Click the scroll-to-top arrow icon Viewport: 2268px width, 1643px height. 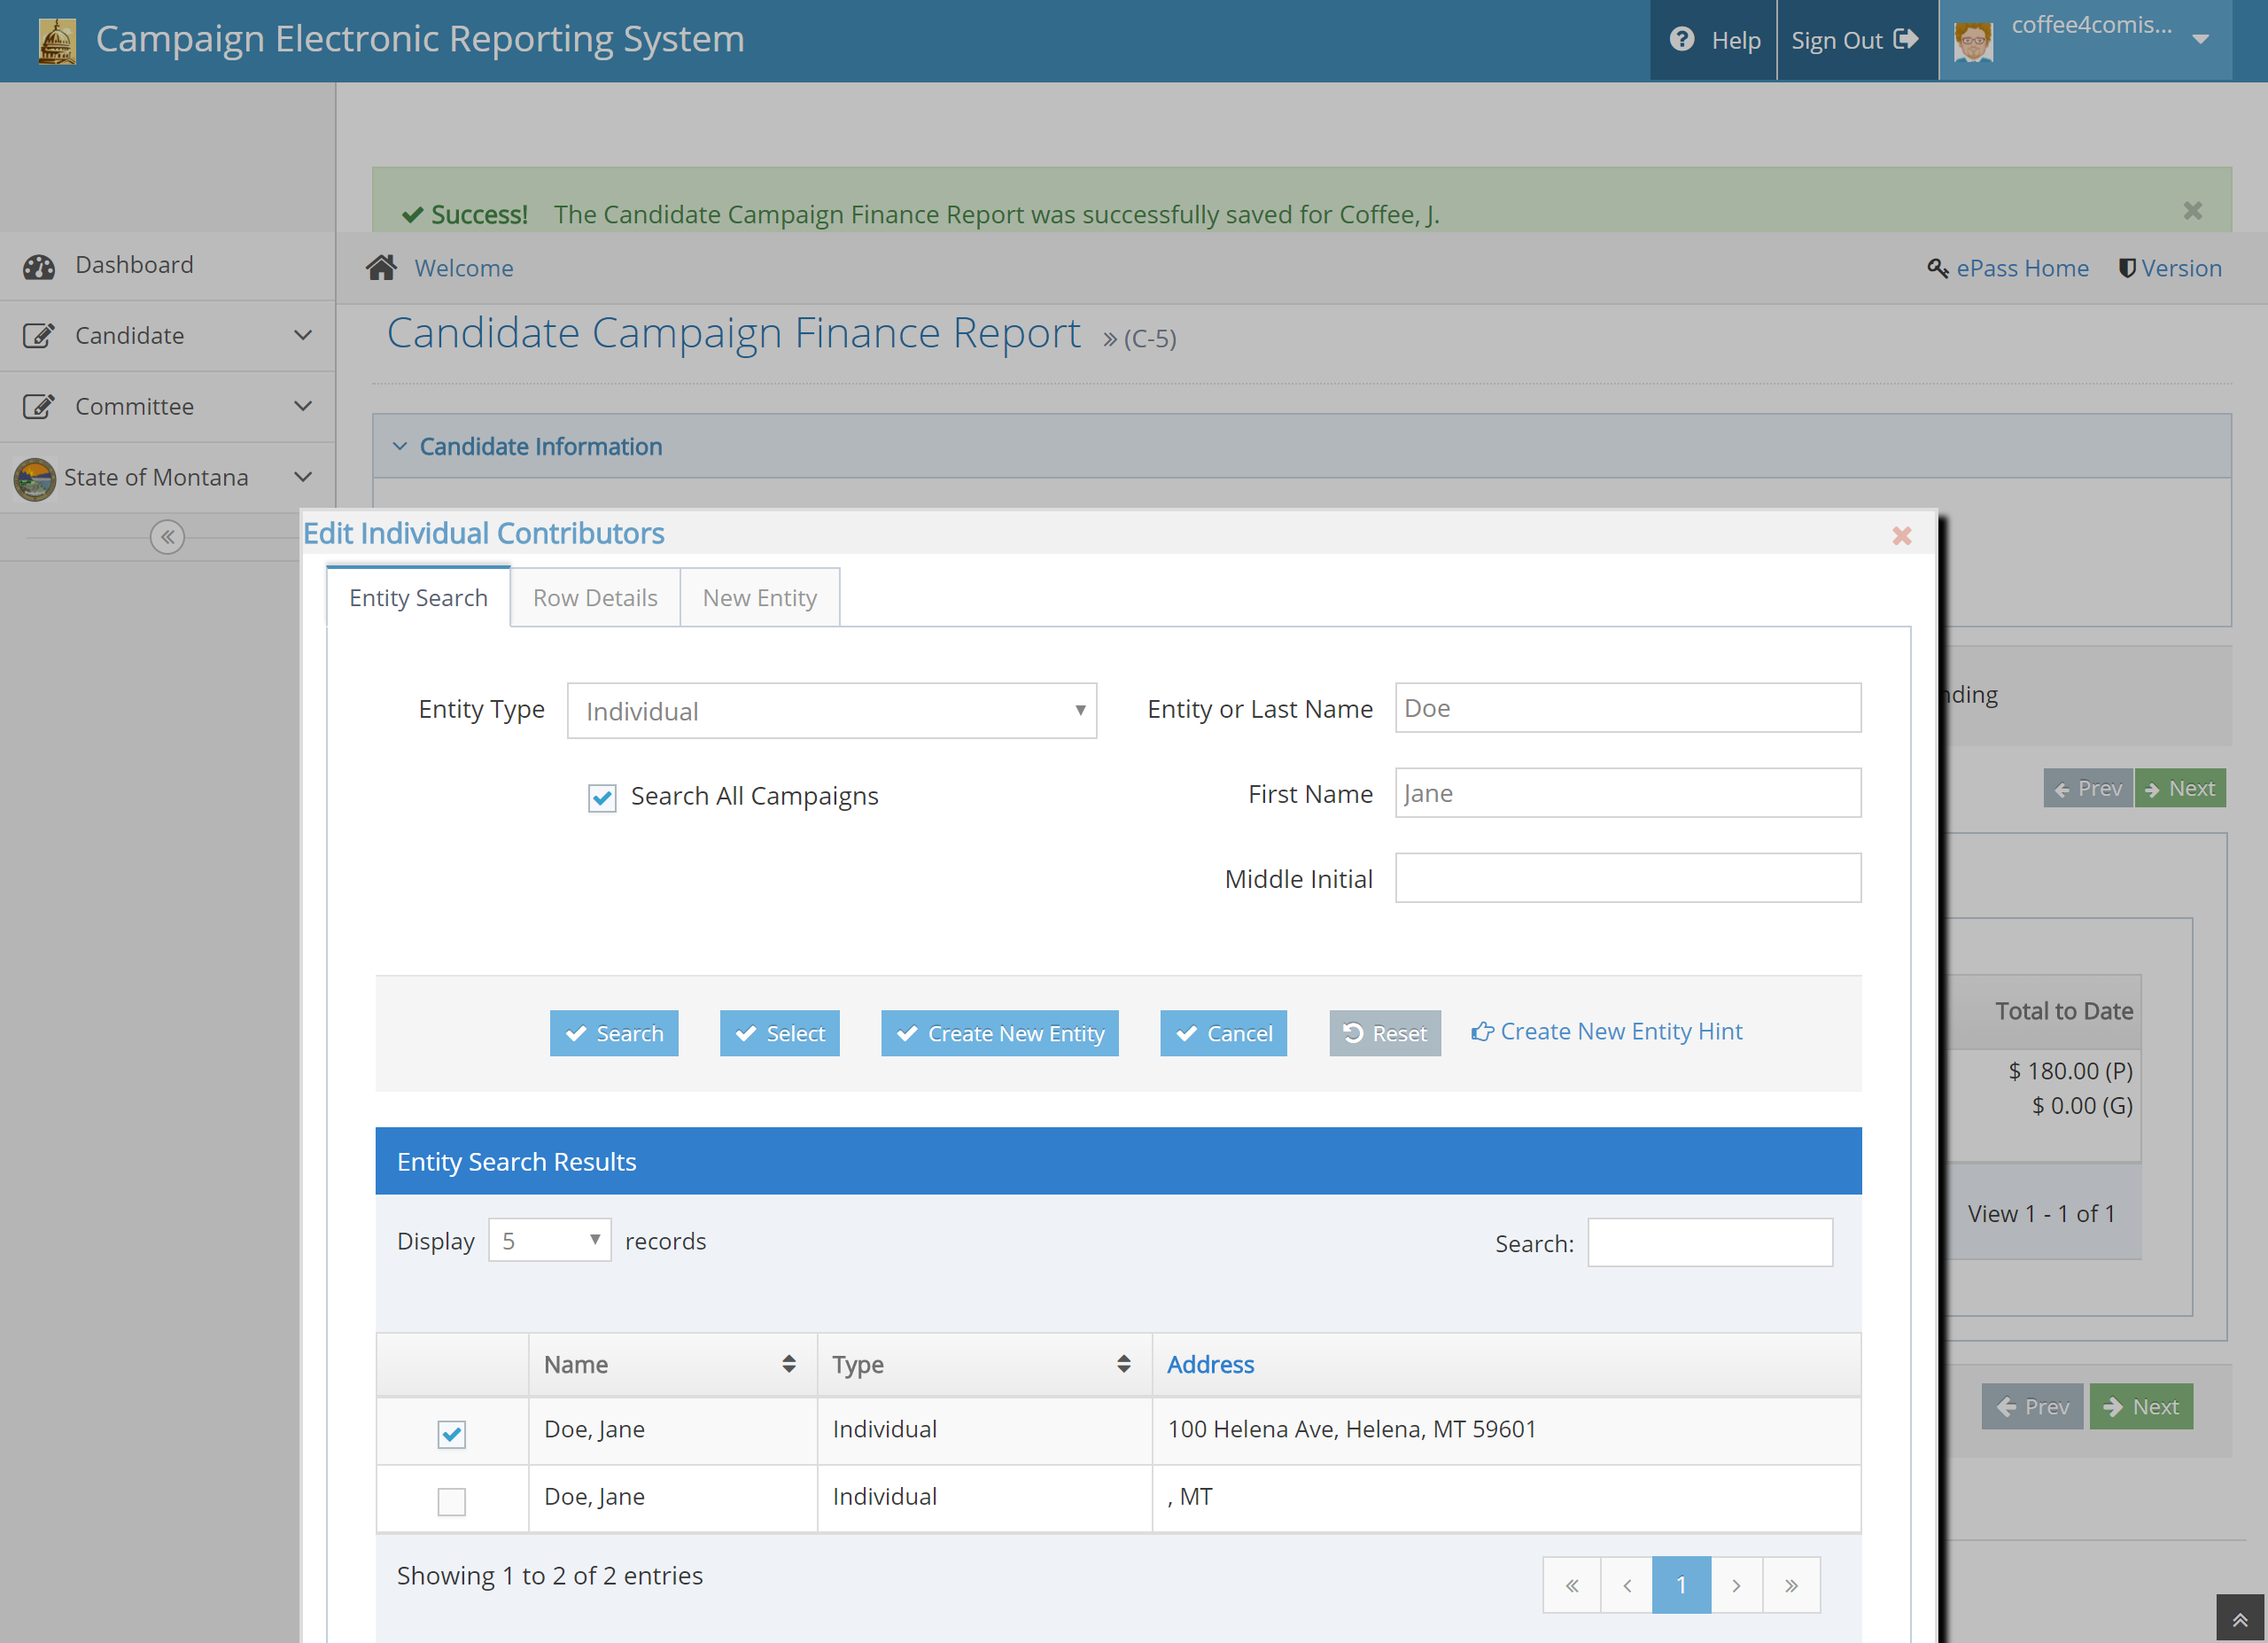pyautogui.click(x=2239, y=1619)
